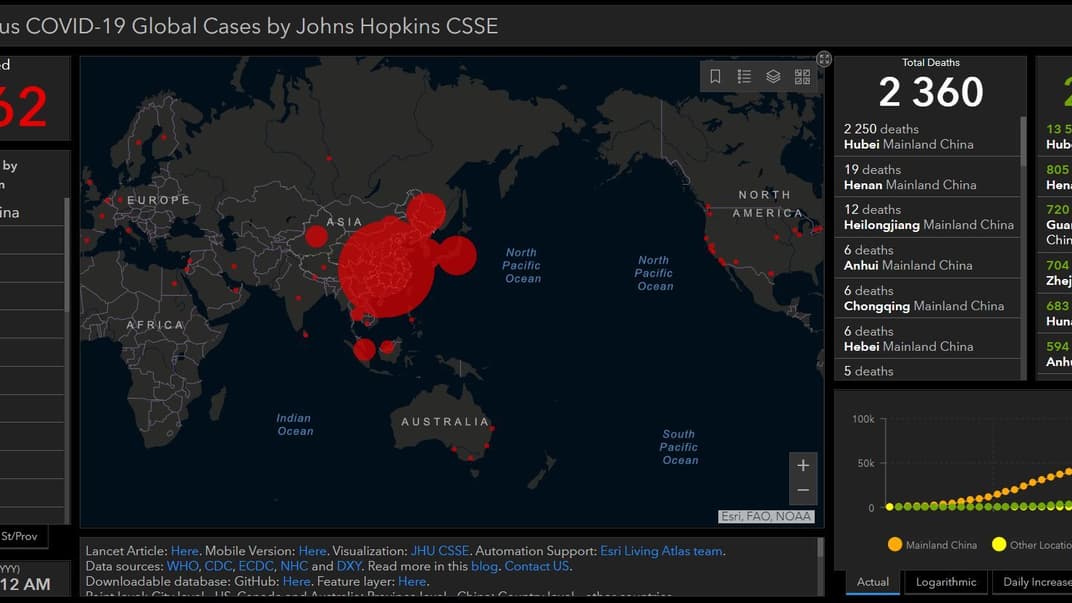Open the JHU CSSE visualization link
1072x603 pixels.
(x=439, y=551)
